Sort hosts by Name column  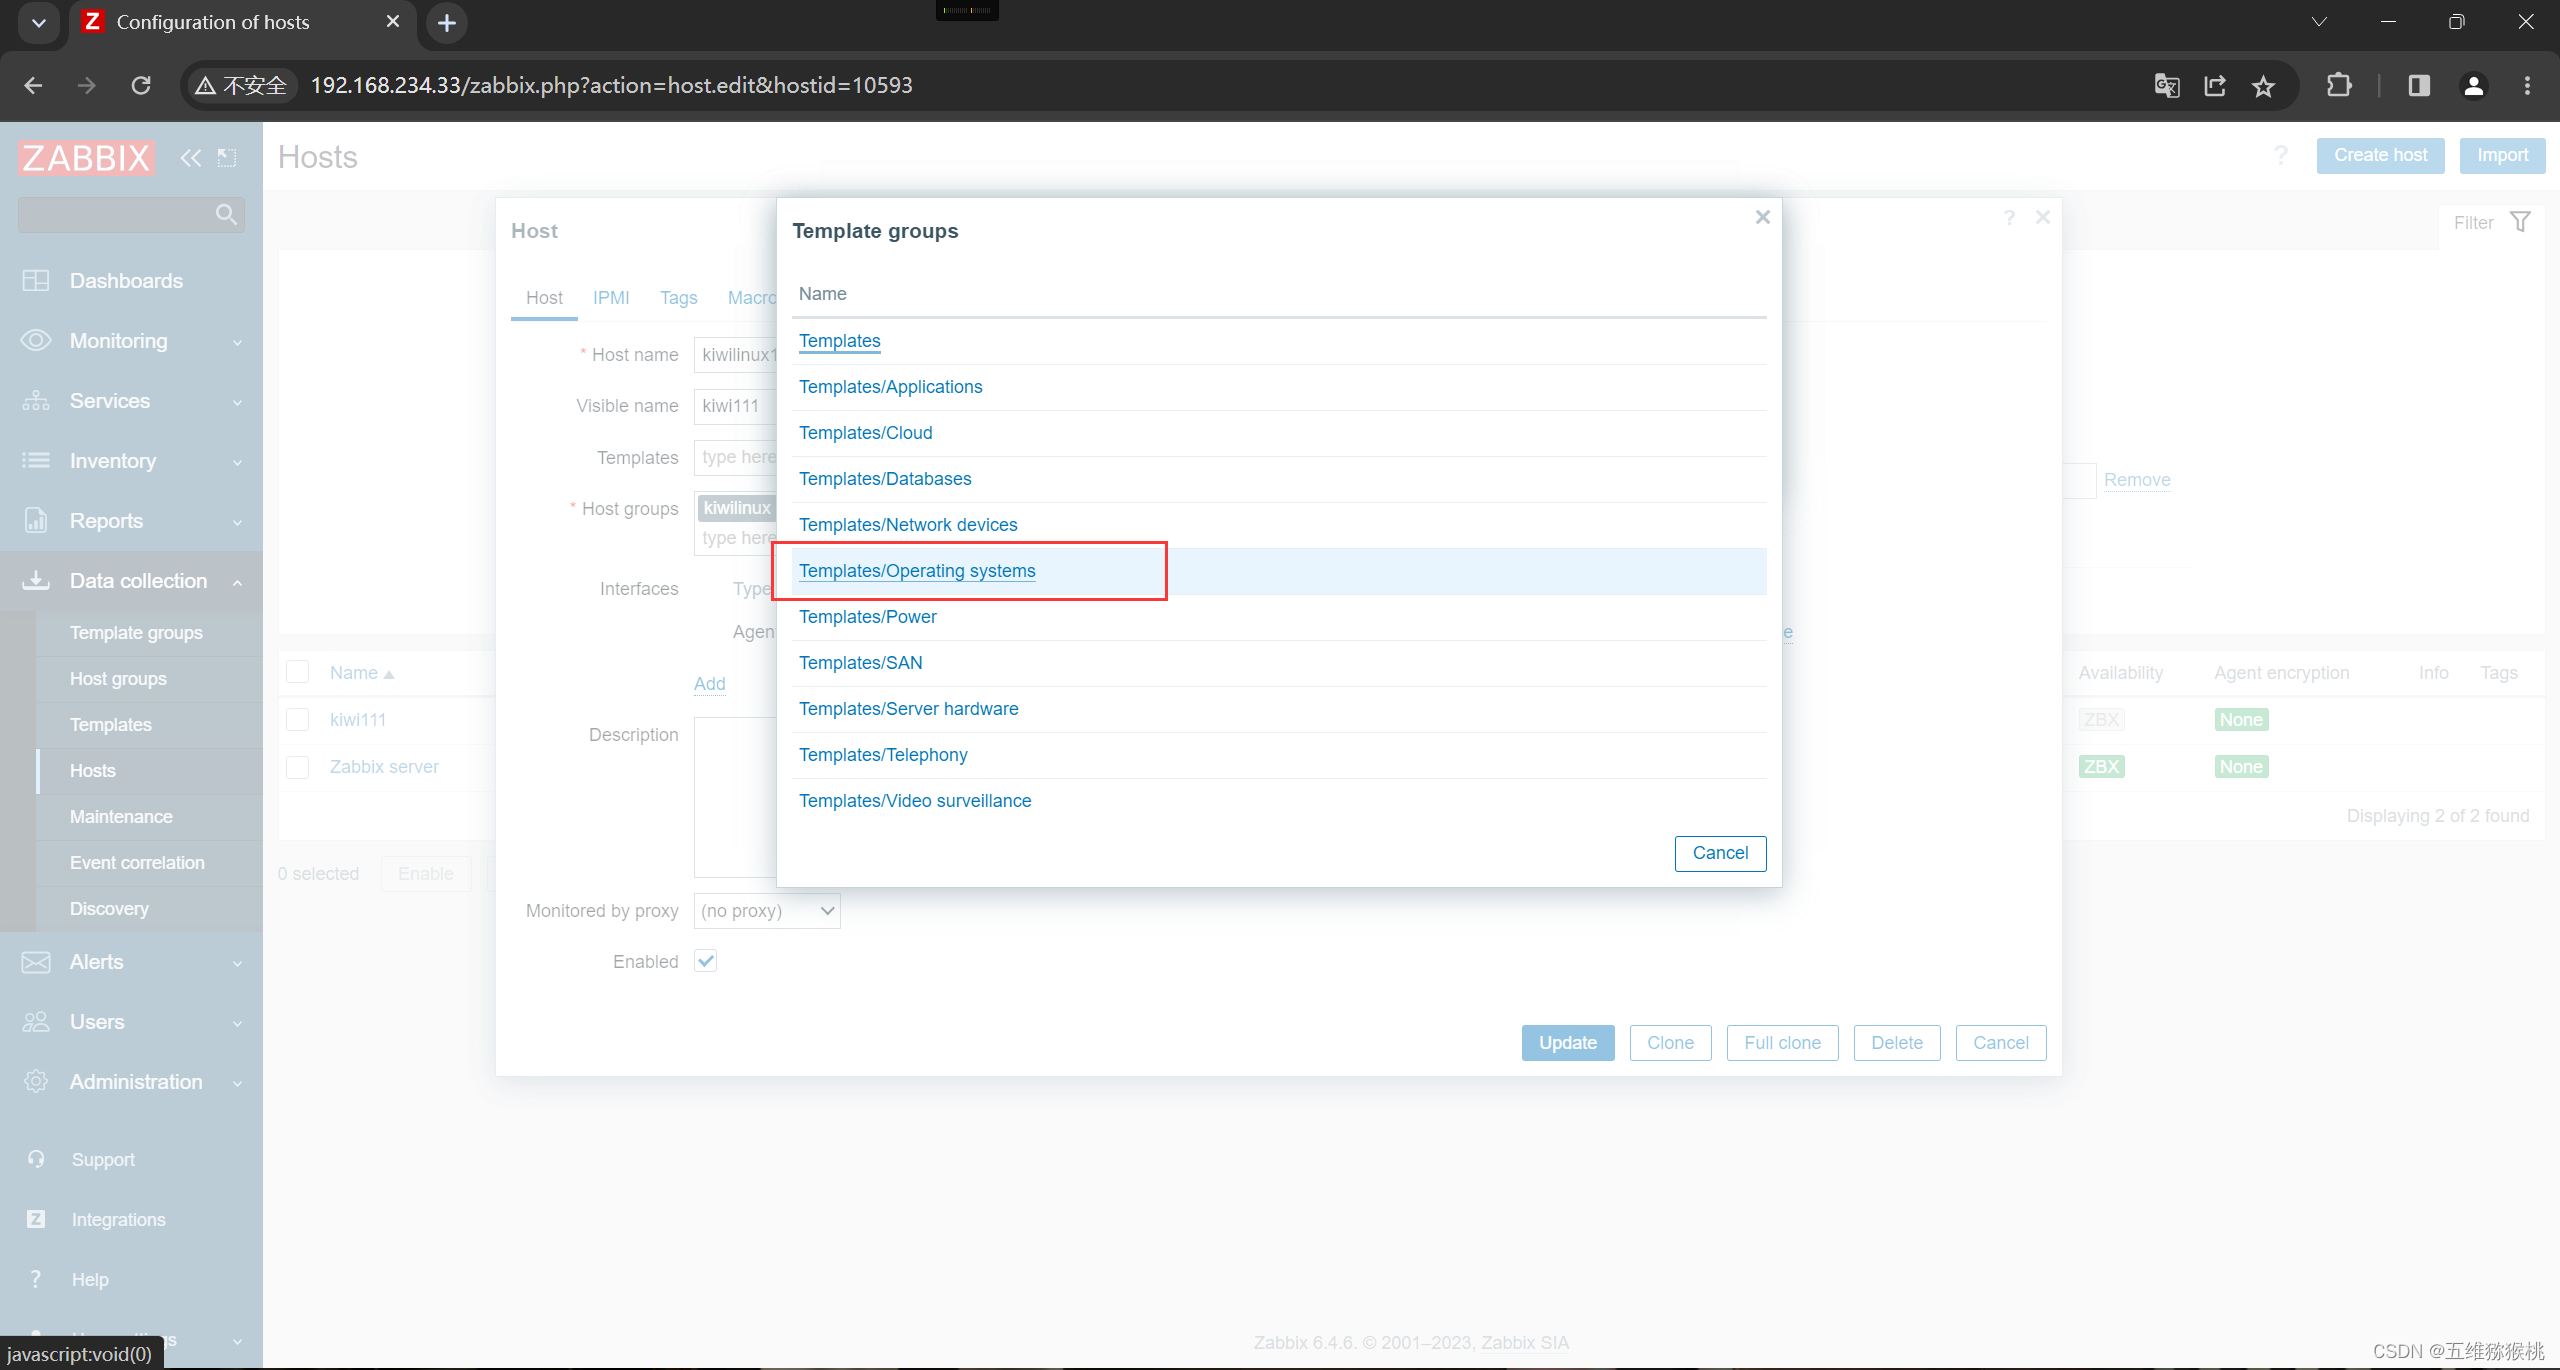(362, 673)
